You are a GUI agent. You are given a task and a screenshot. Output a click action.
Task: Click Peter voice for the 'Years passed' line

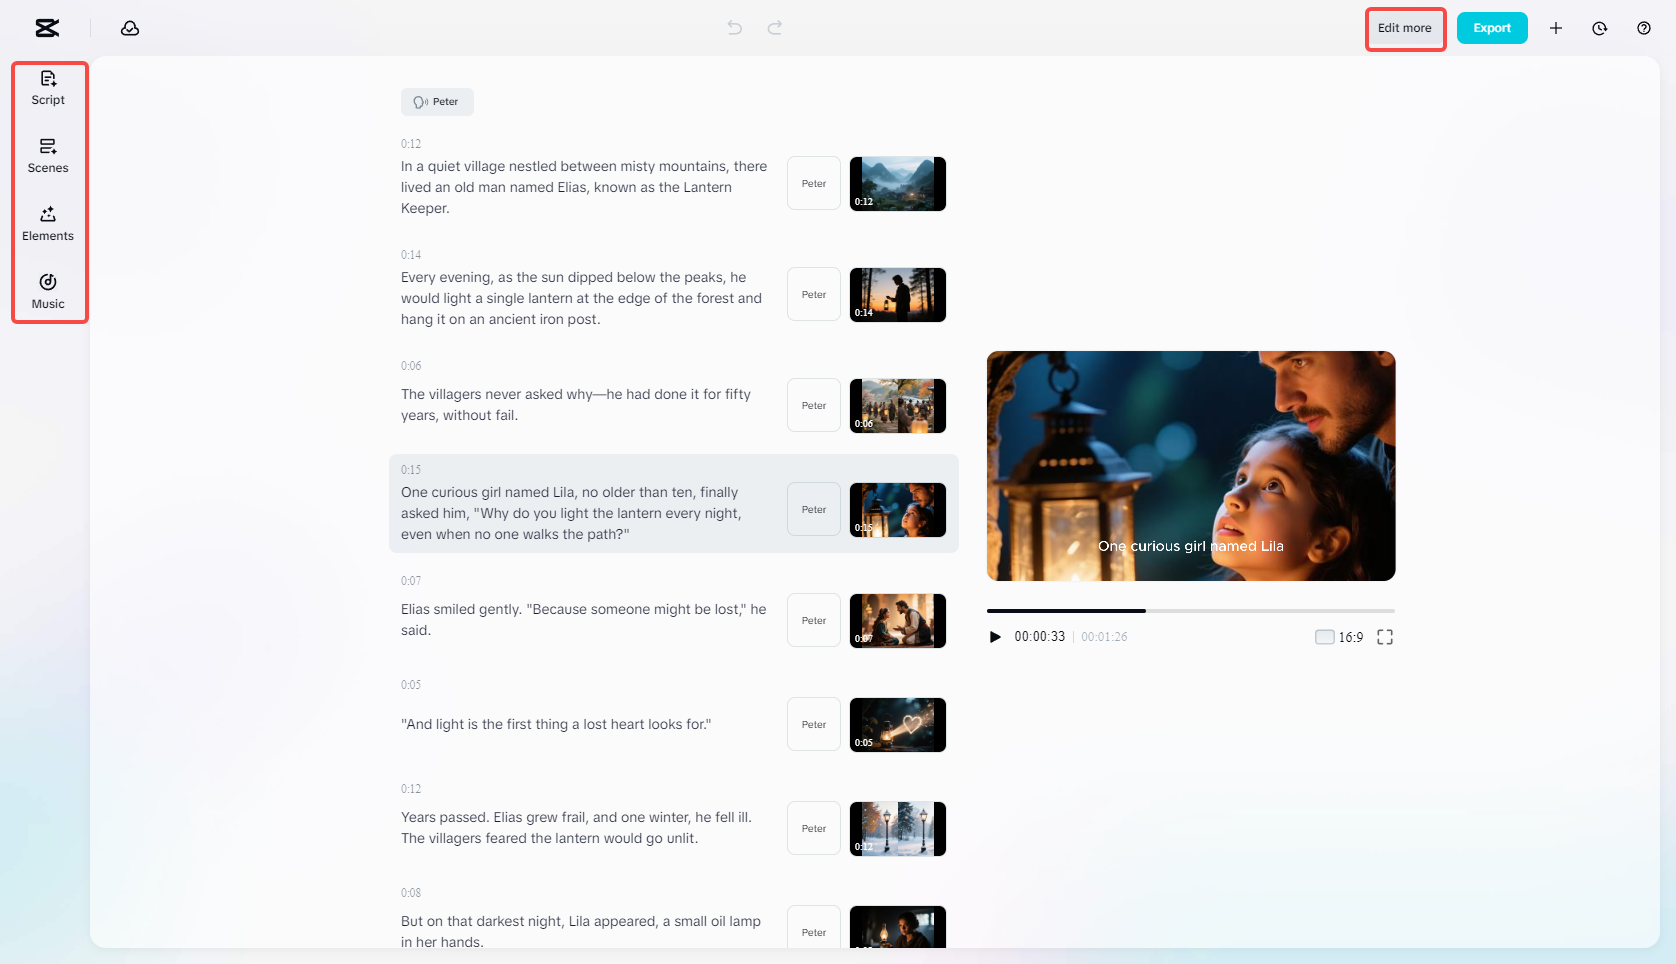tap(814, 829)
